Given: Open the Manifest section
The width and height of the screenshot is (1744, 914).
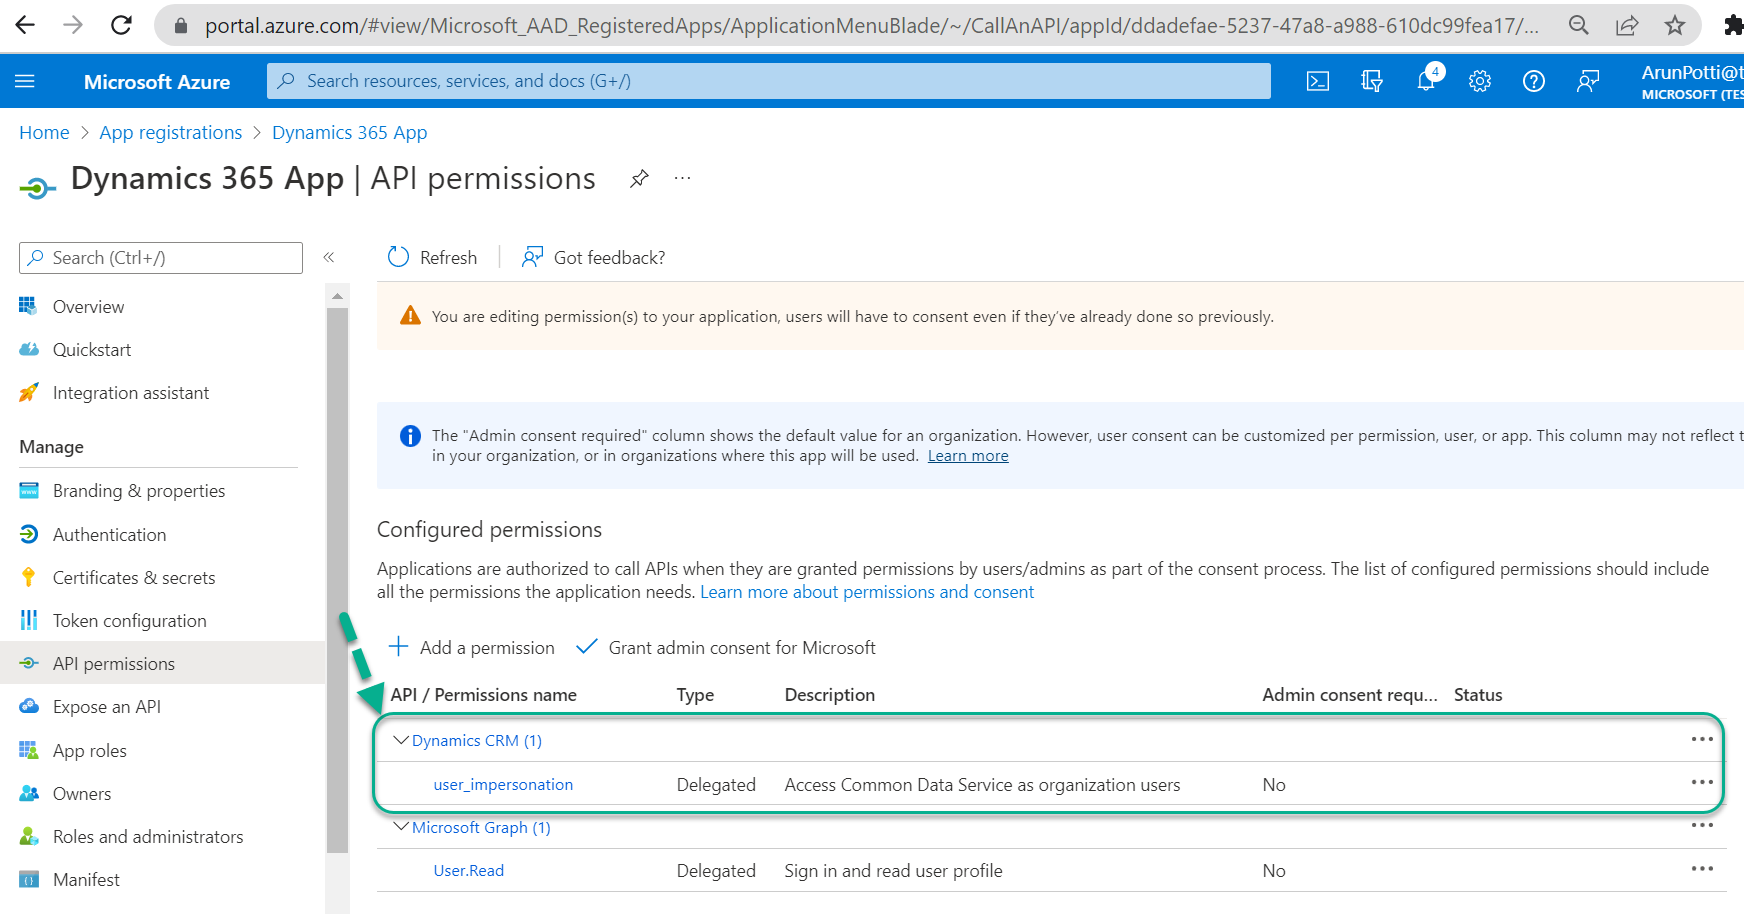Looking at the screenshot, I should coord(86,879).
